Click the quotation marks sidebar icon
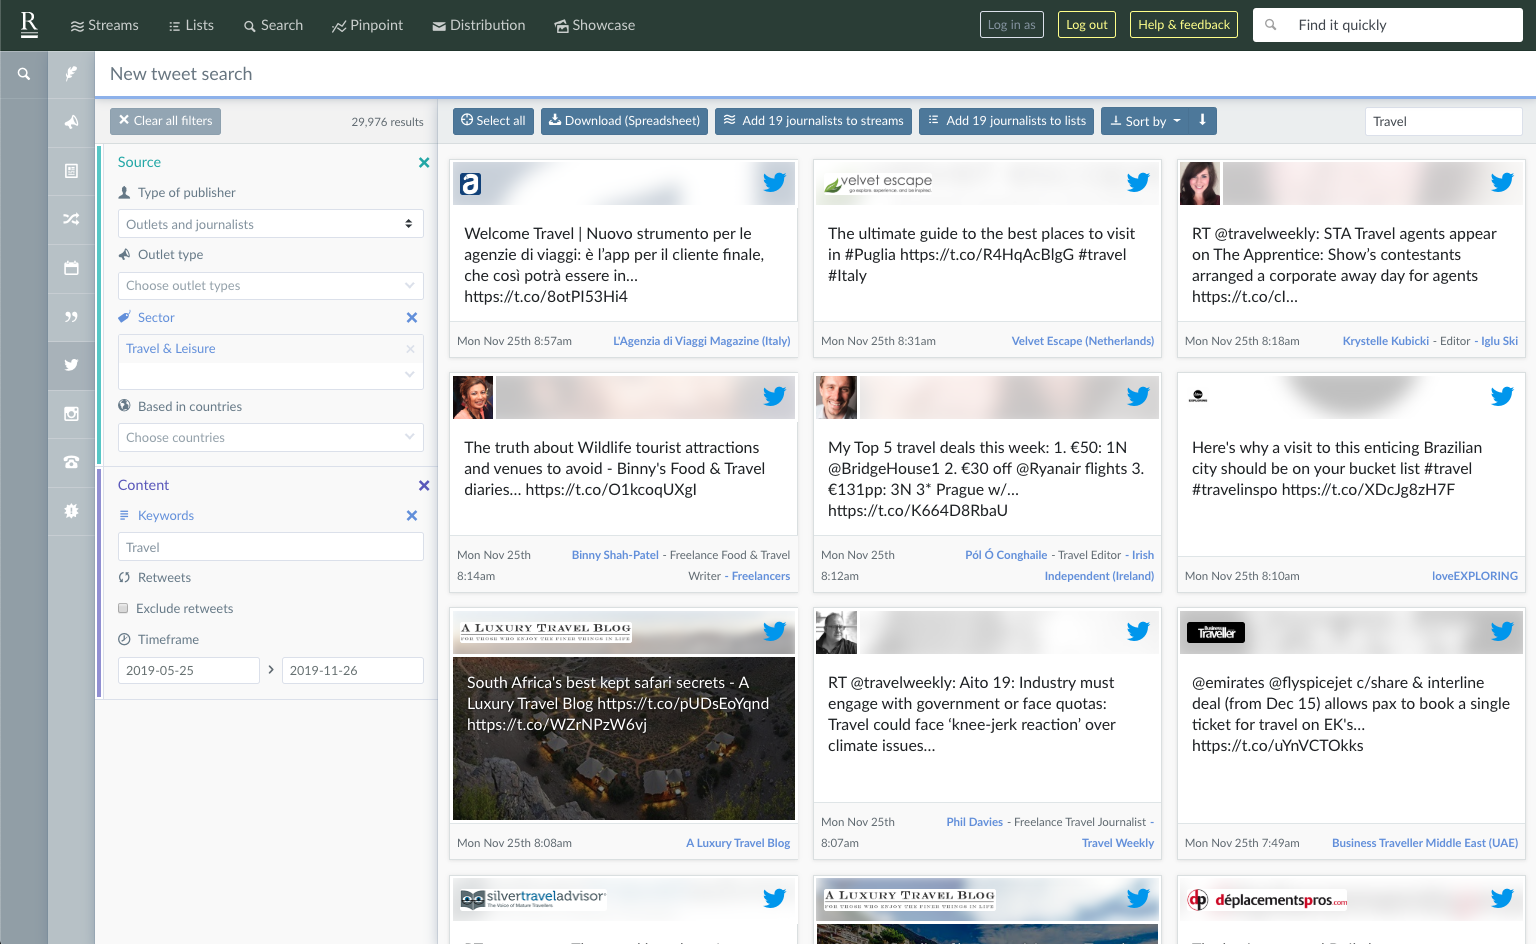This screenshot has width=1536, height=944. [x=71, y=317]
